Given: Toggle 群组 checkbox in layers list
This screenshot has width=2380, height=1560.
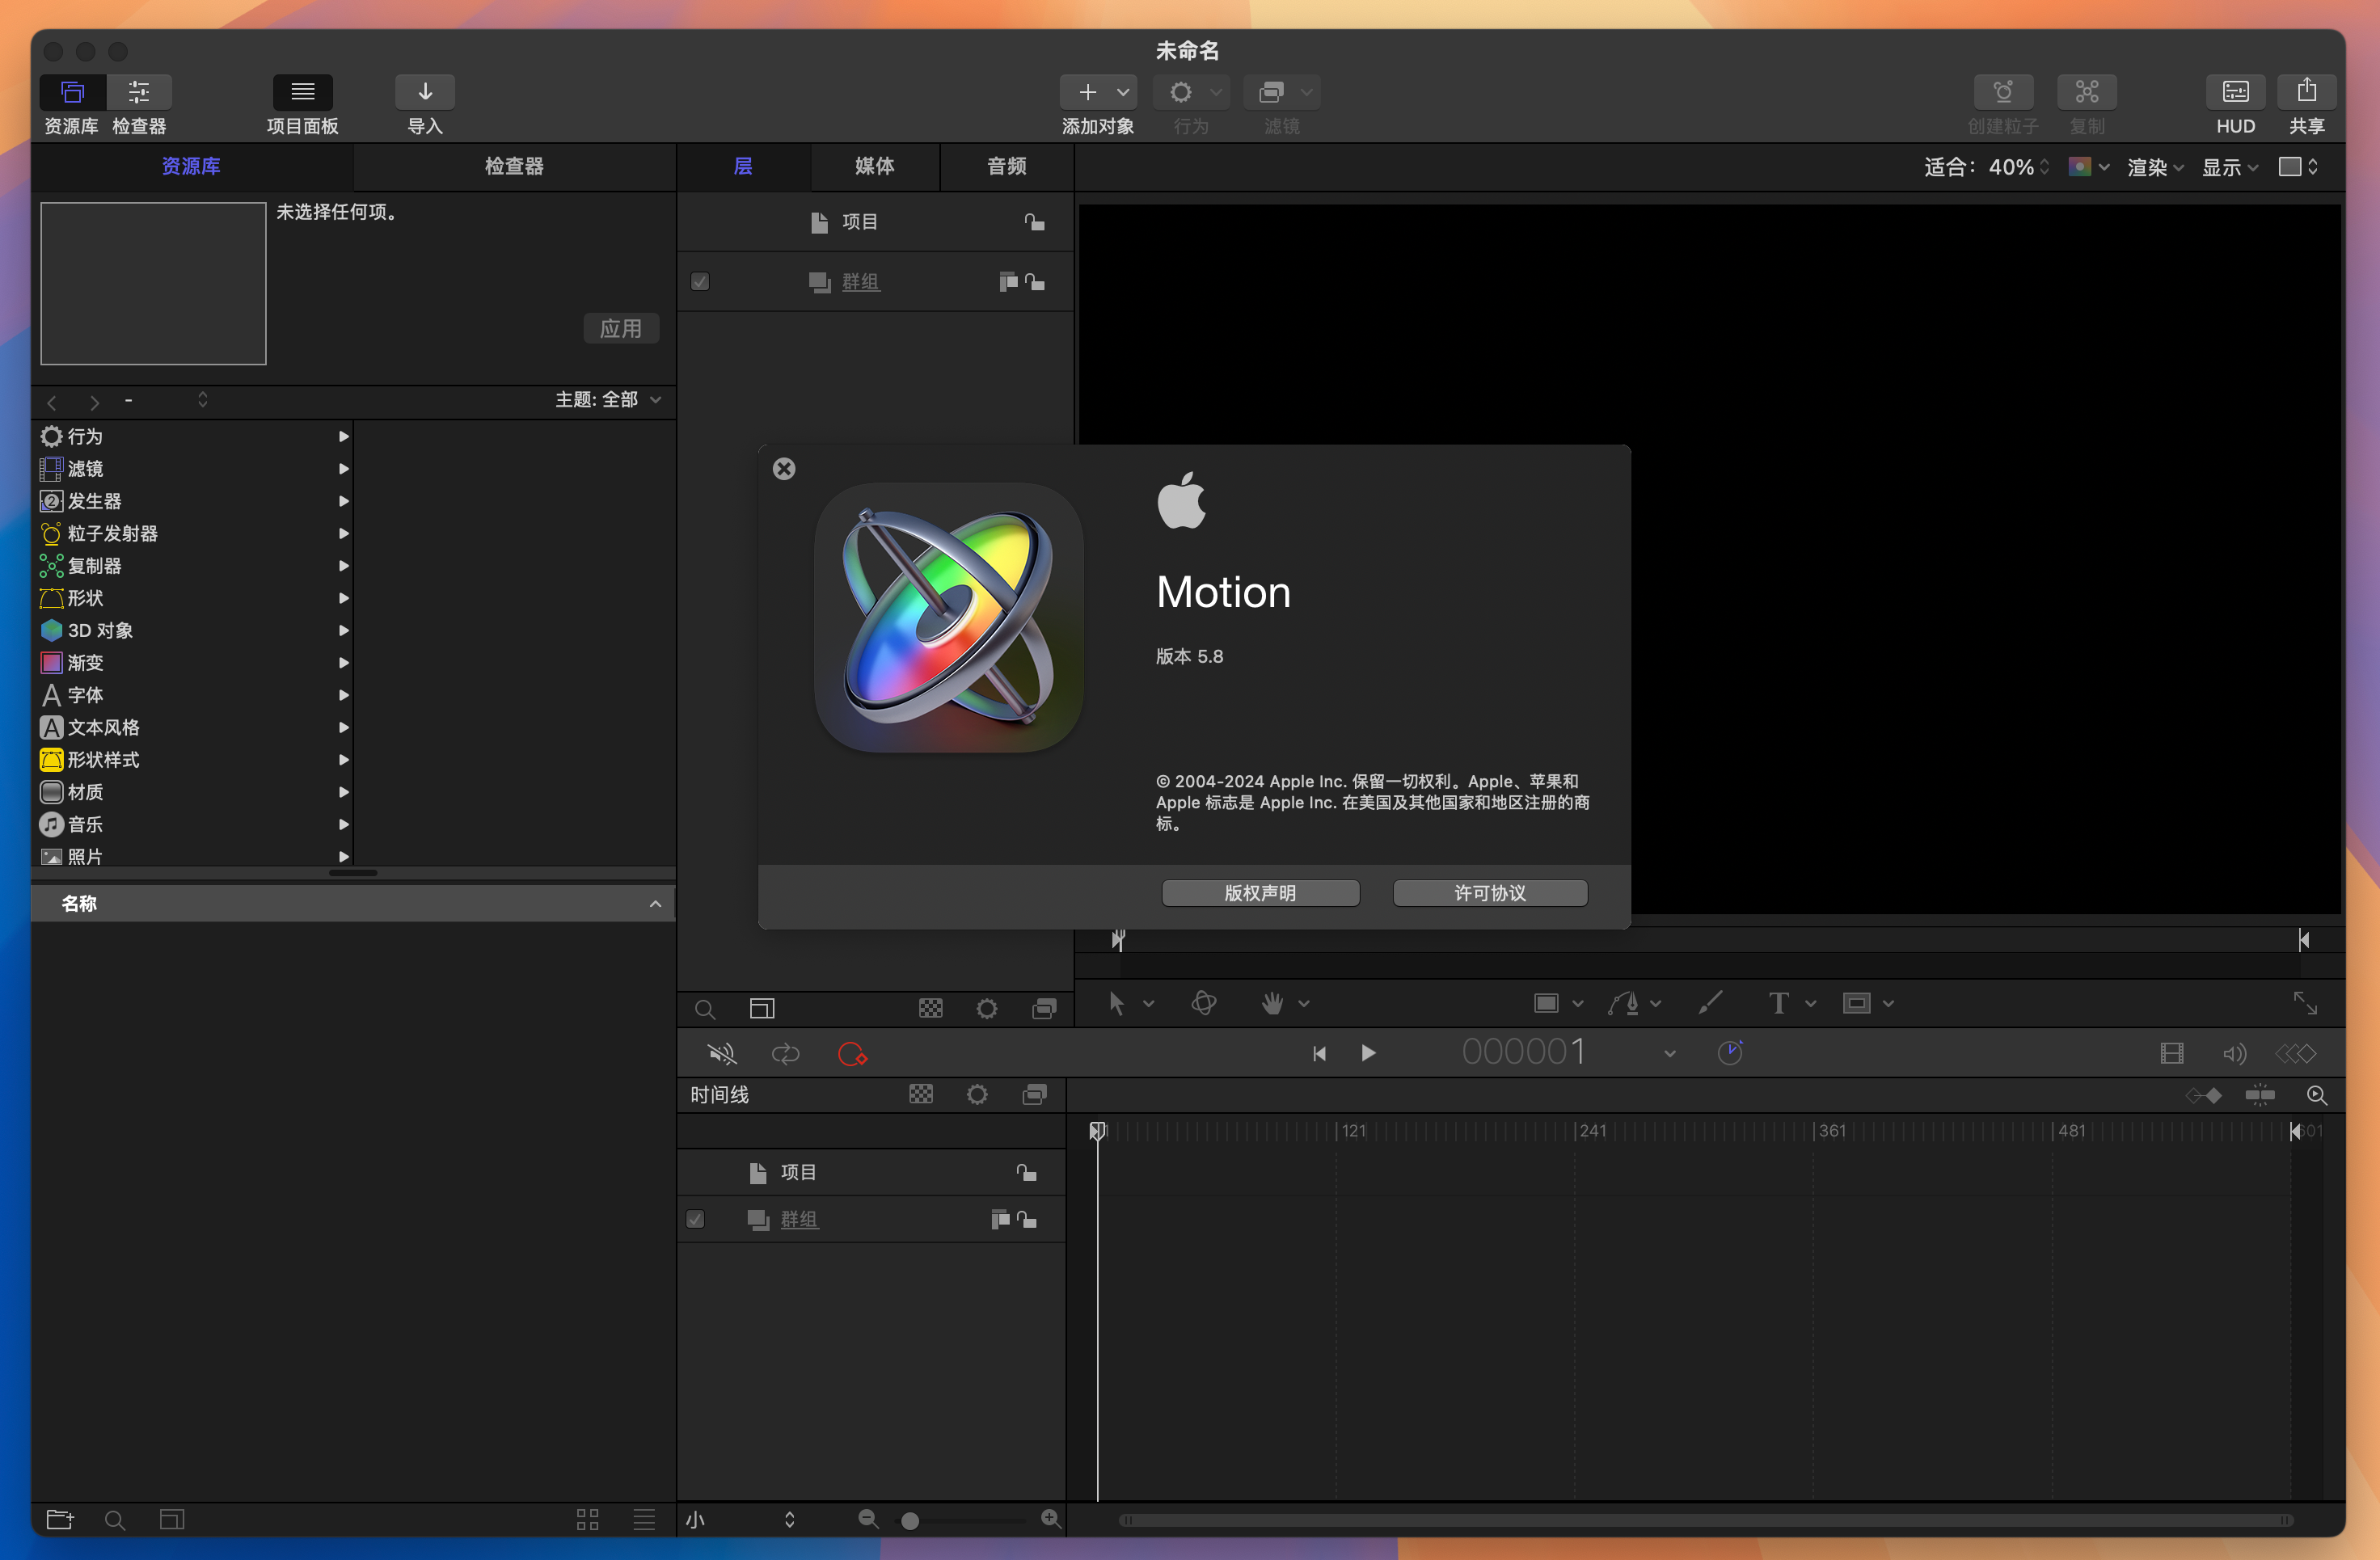Looking at the screenshot, I should pyautogui.click(x=700, y=282).
